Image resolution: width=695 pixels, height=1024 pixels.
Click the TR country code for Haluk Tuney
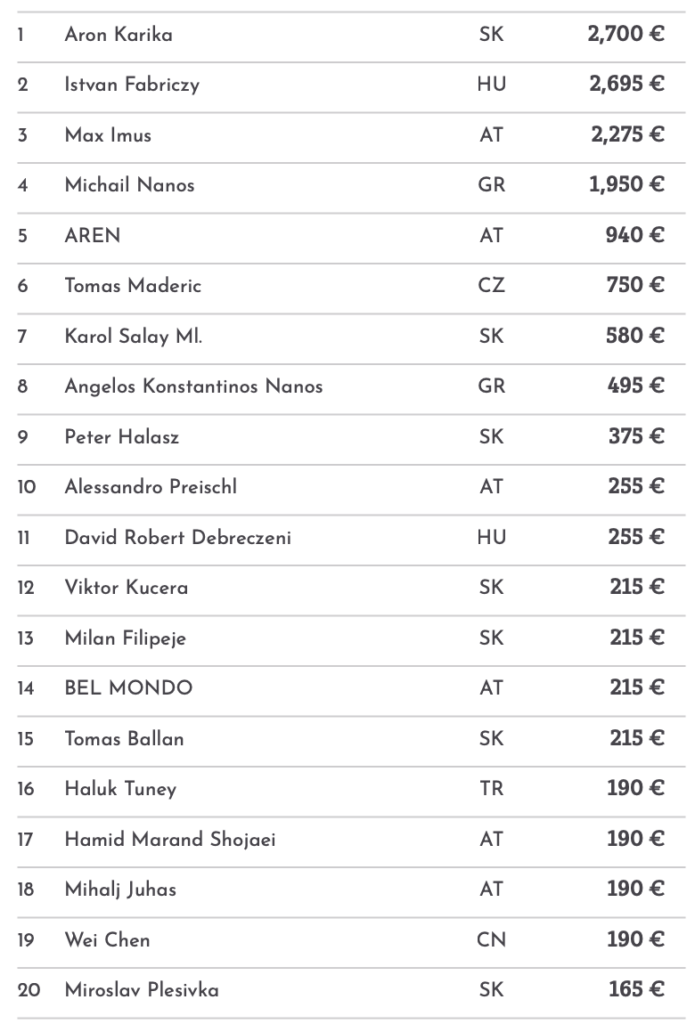click(491, 789)
